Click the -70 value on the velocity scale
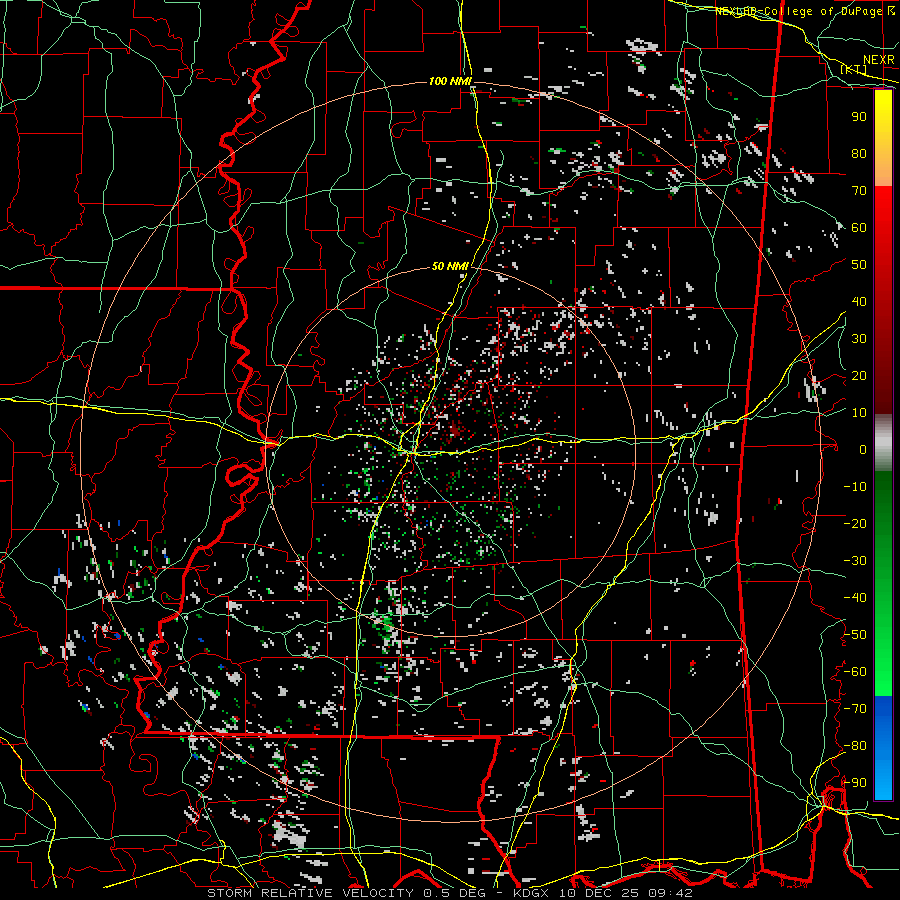 855,709
